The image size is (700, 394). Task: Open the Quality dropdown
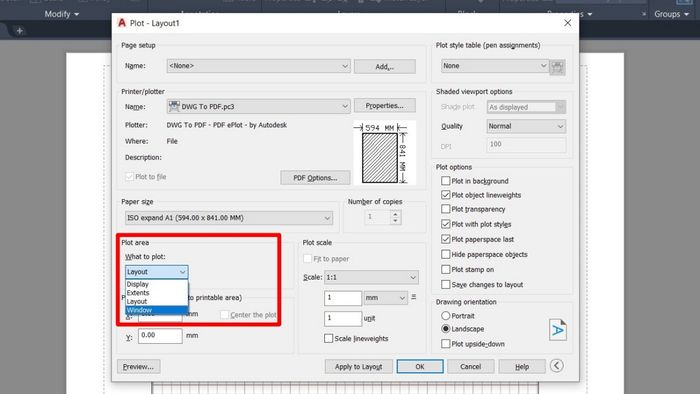(526, 126)
